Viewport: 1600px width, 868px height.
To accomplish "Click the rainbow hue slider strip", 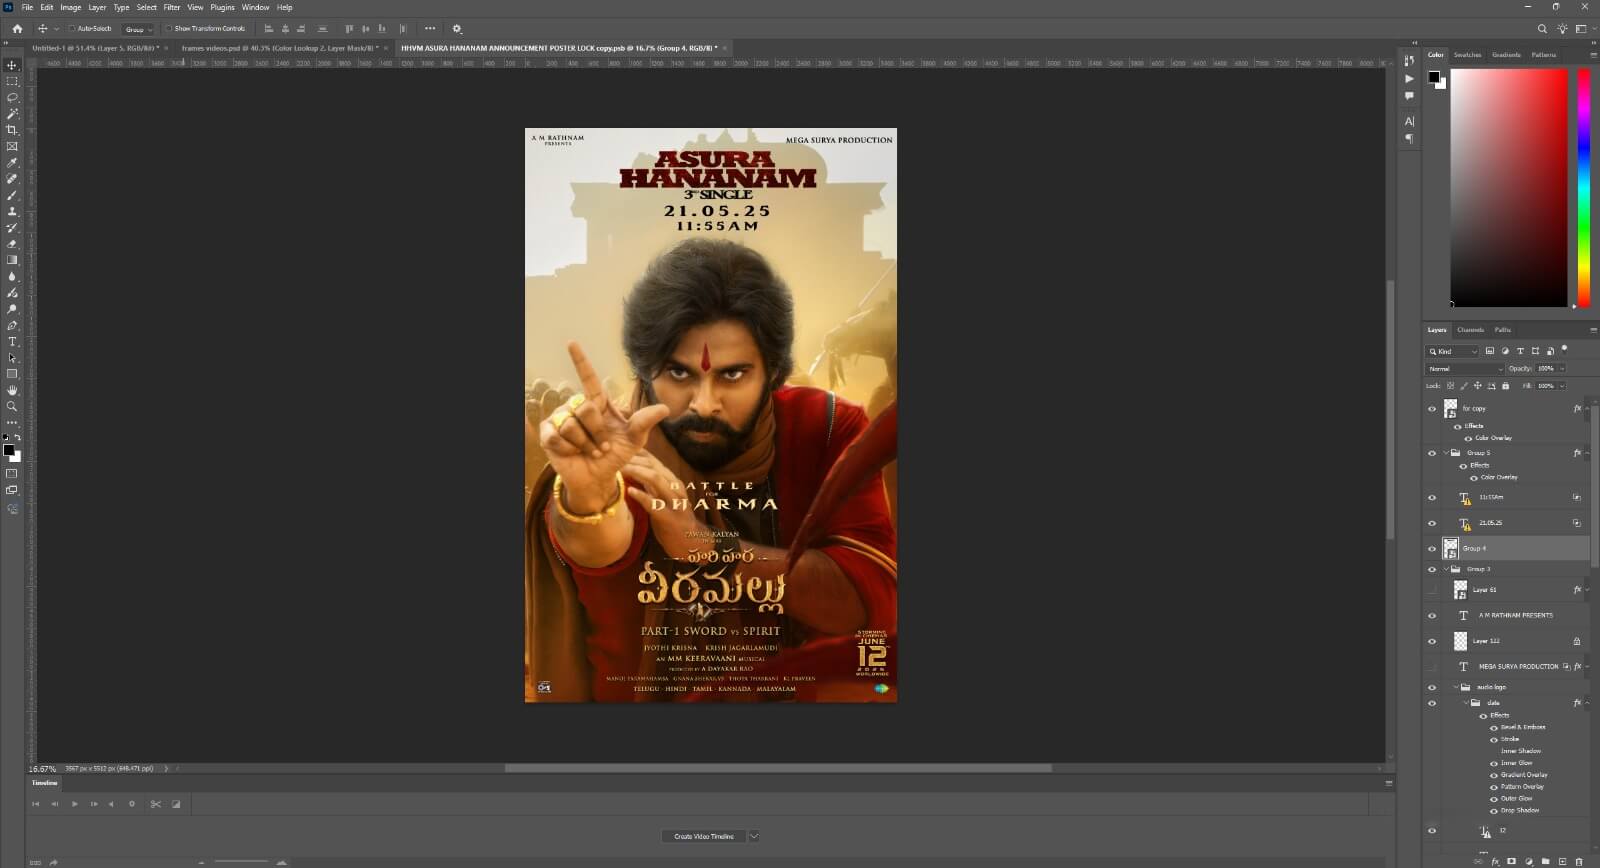I will [x=1584, y=188].
